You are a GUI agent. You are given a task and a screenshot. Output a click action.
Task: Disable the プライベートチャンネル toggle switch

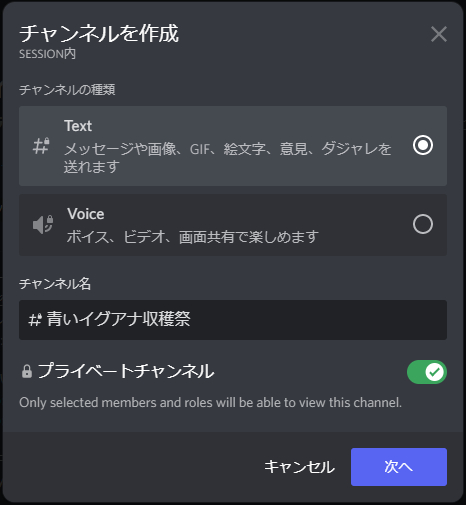427,372
